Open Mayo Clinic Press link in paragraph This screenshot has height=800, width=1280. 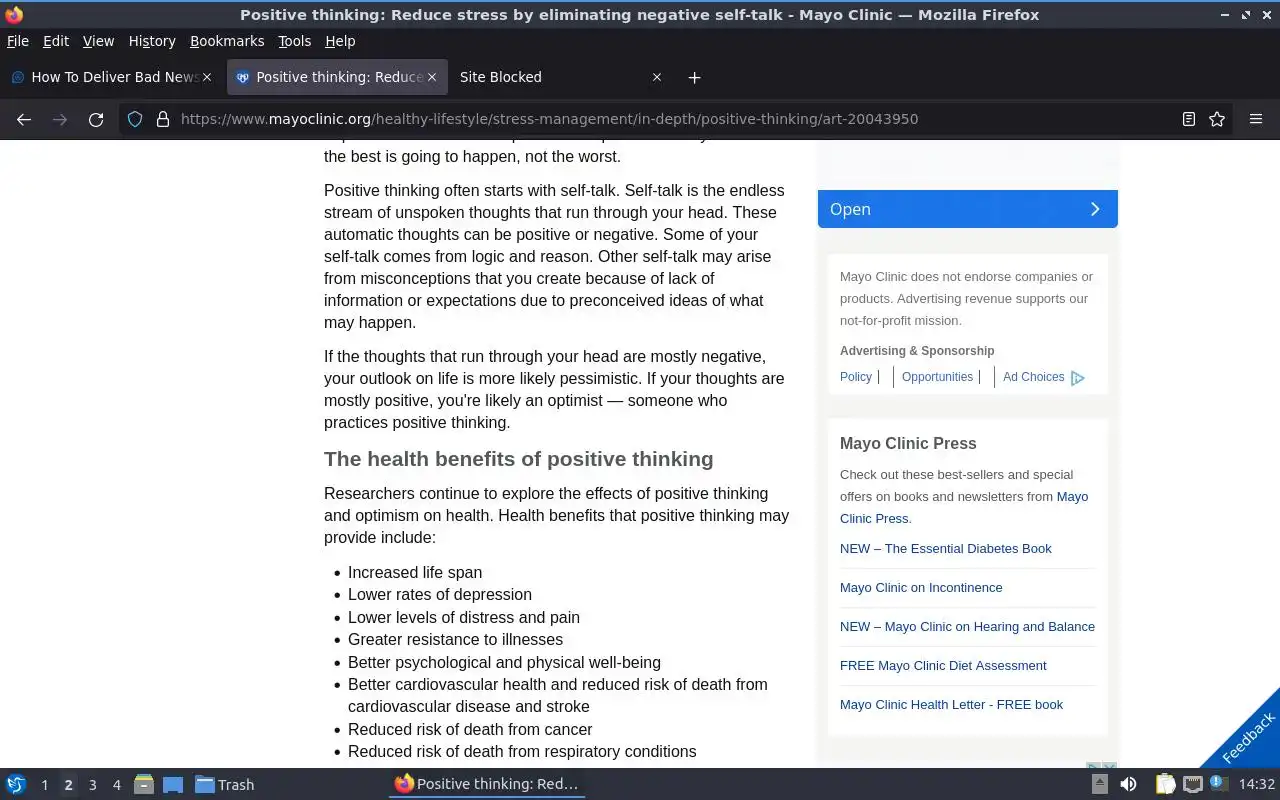(964, 507)
